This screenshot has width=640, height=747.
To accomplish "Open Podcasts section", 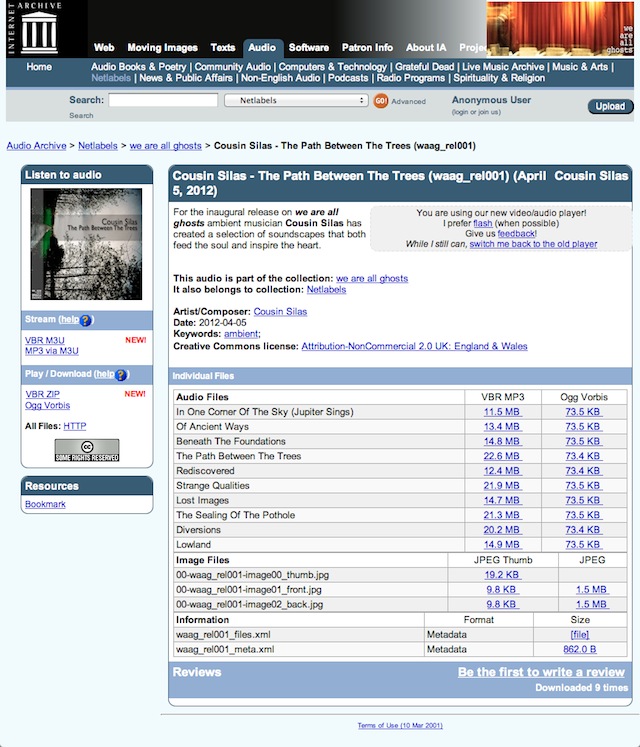I will click(348, 78).
